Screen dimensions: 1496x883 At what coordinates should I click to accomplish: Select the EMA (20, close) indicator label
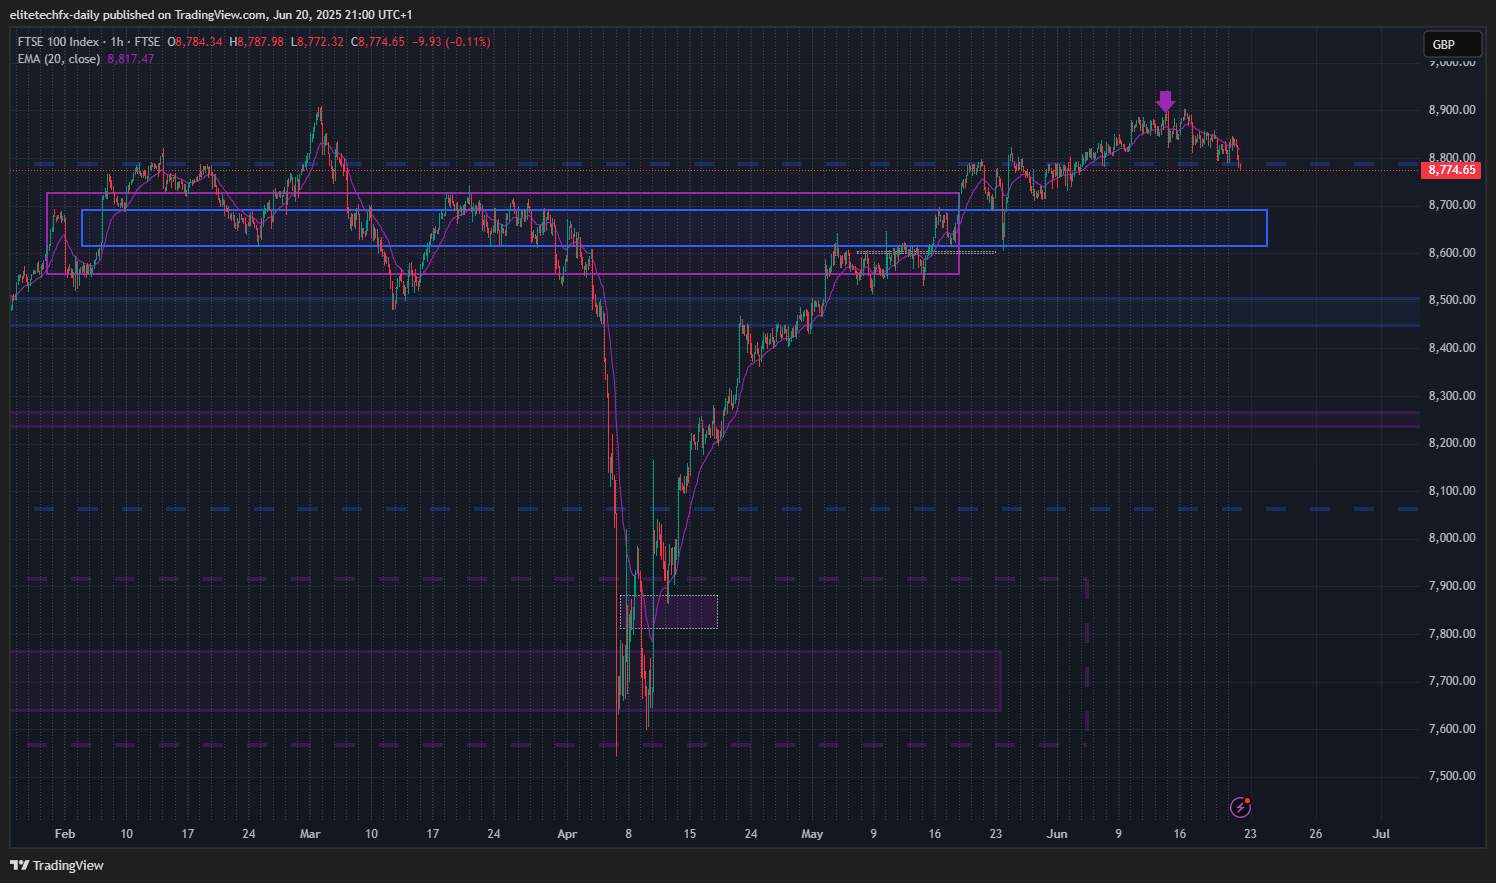58,59
